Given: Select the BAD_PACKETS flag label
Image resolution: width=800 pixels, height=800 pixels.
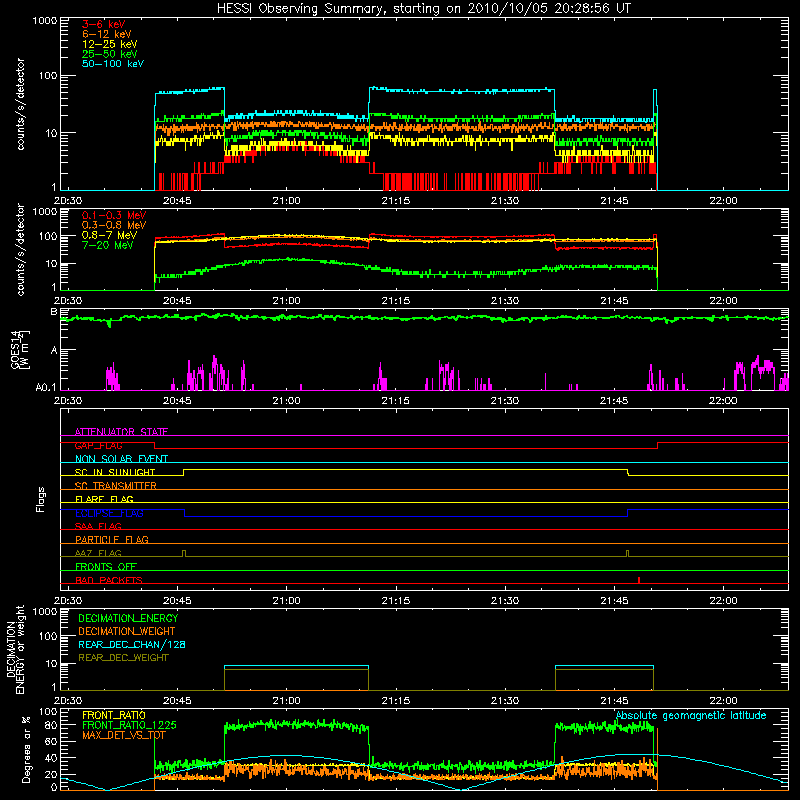Looking at the screenshot, I should tap(109, 580).
